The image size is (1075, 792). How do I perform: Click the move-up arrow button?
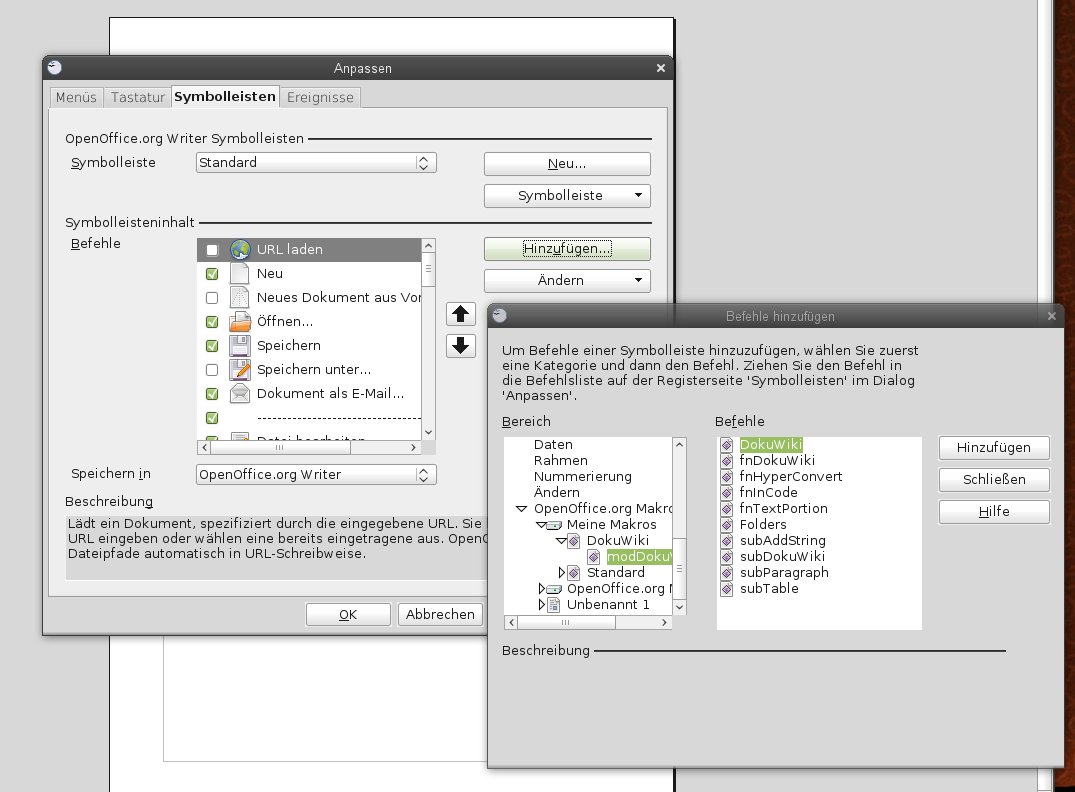coord(461,314)
